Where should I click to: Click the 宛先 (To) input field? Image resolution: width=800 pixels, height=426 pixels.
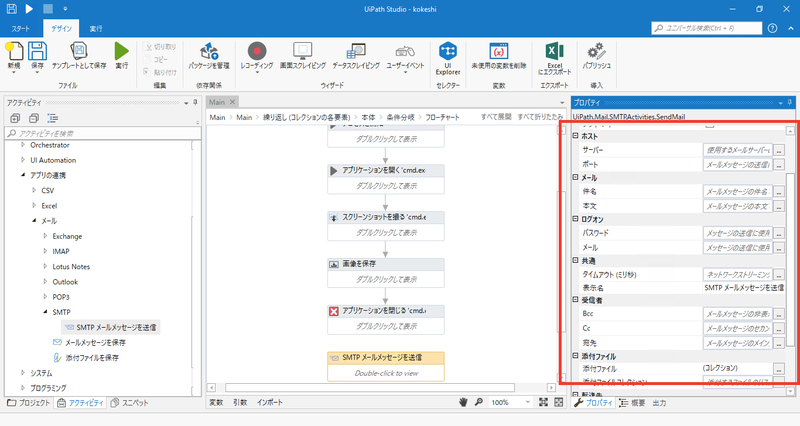click(x=738, y=343)
